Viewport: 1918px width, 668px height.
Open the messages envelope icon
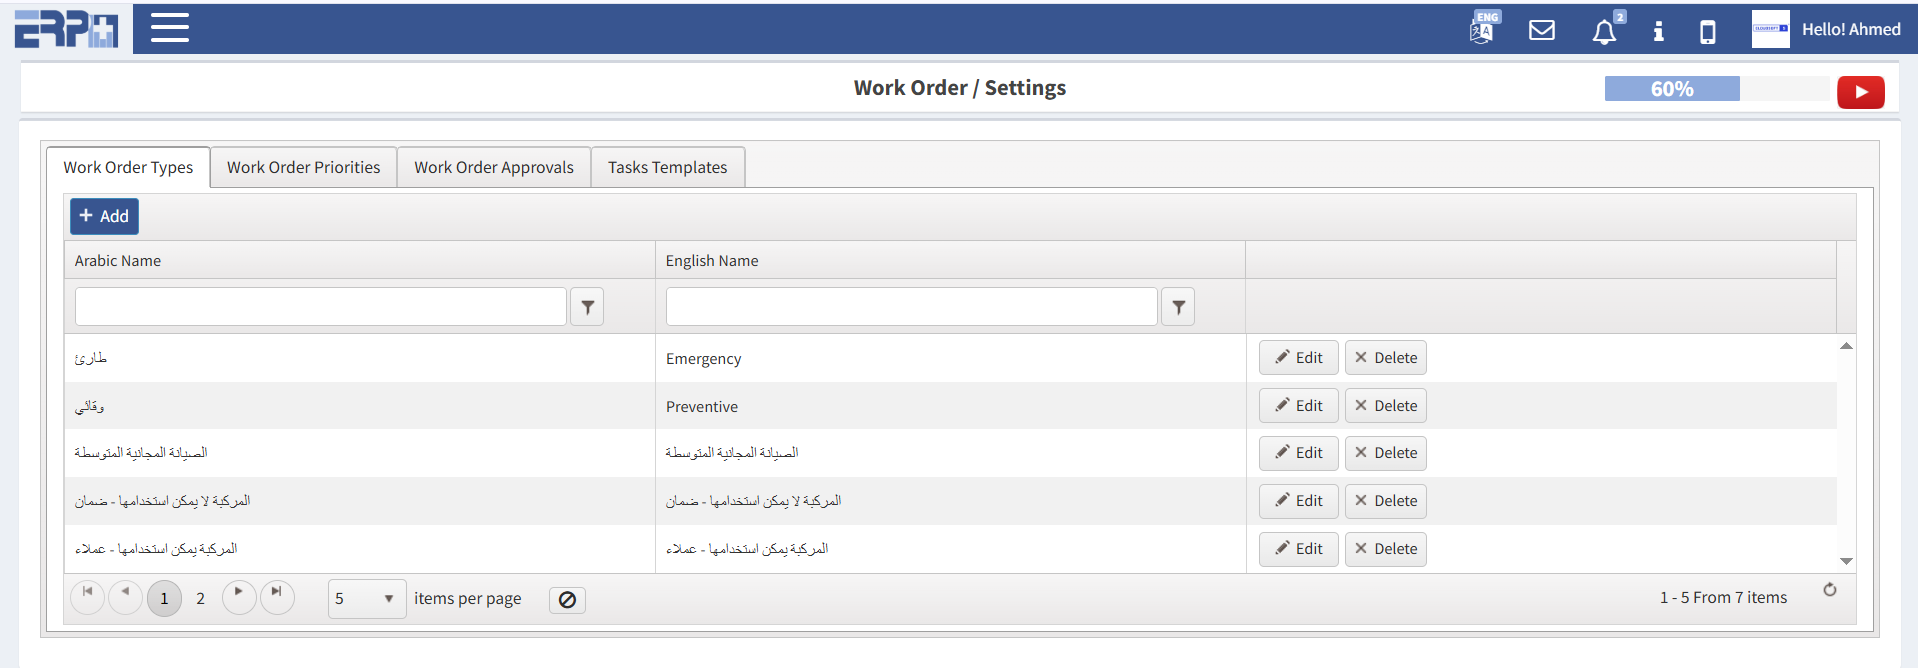click(x=1541, y=30)
